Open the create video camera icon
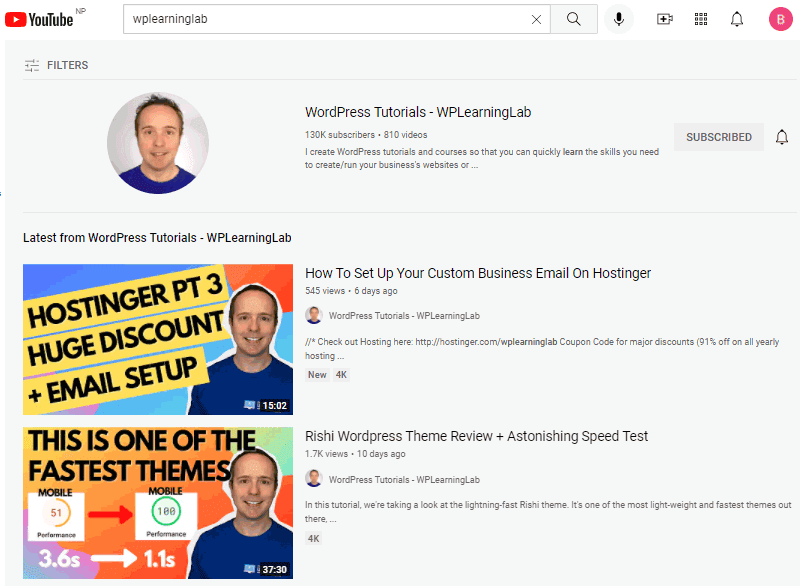The image size is (800, 586). click(664, 19)
